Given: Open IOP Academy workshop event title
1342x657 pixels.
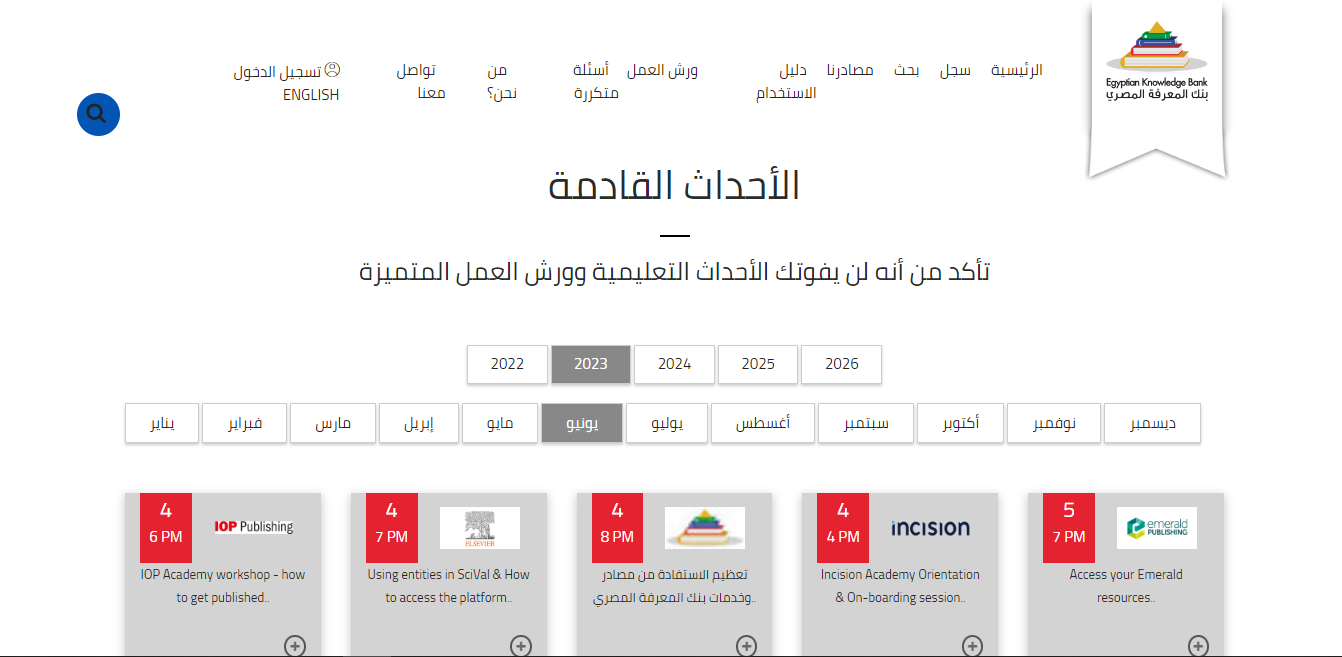Looking at the screenshot, I should tap(223, 586).
